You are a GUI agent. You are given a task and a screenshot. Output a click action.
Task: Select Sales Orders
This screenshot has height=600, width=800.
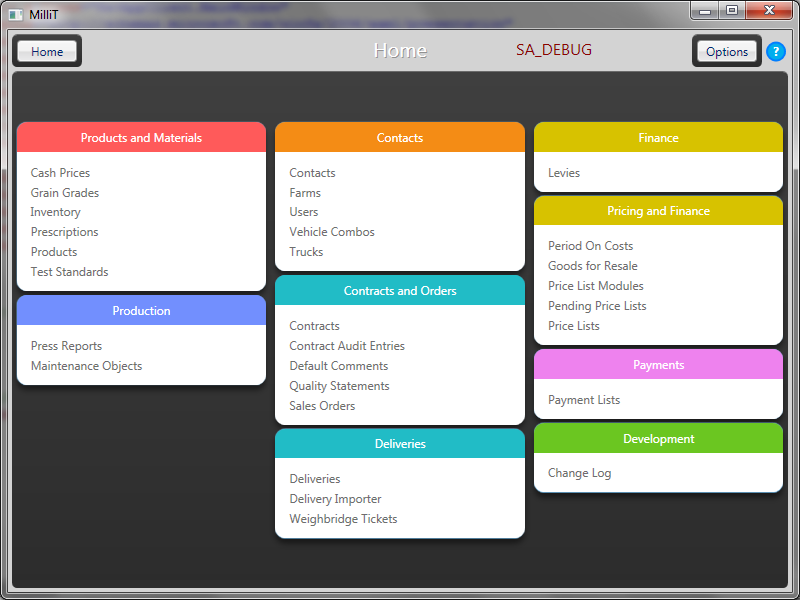point(322,406)
